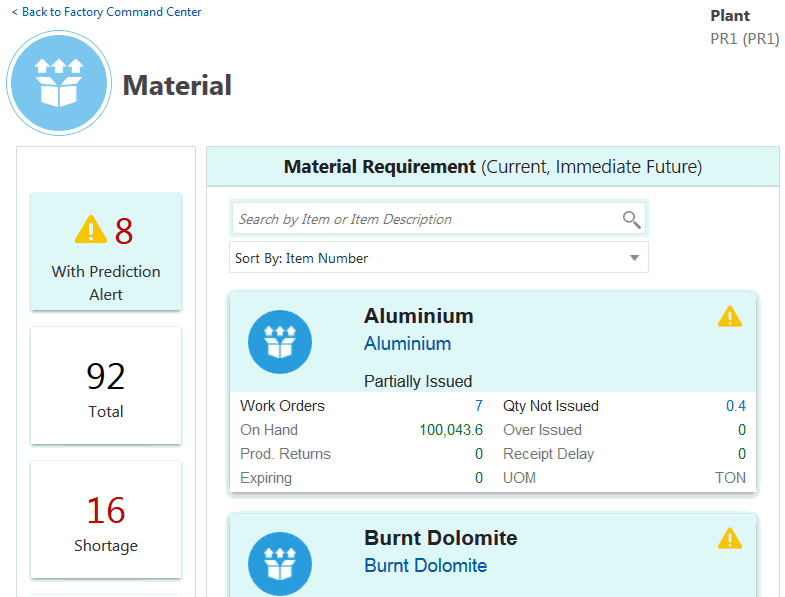
Task: Select the 16 Shortage tile
Action: pyautogui.click(x=106, y=520)
